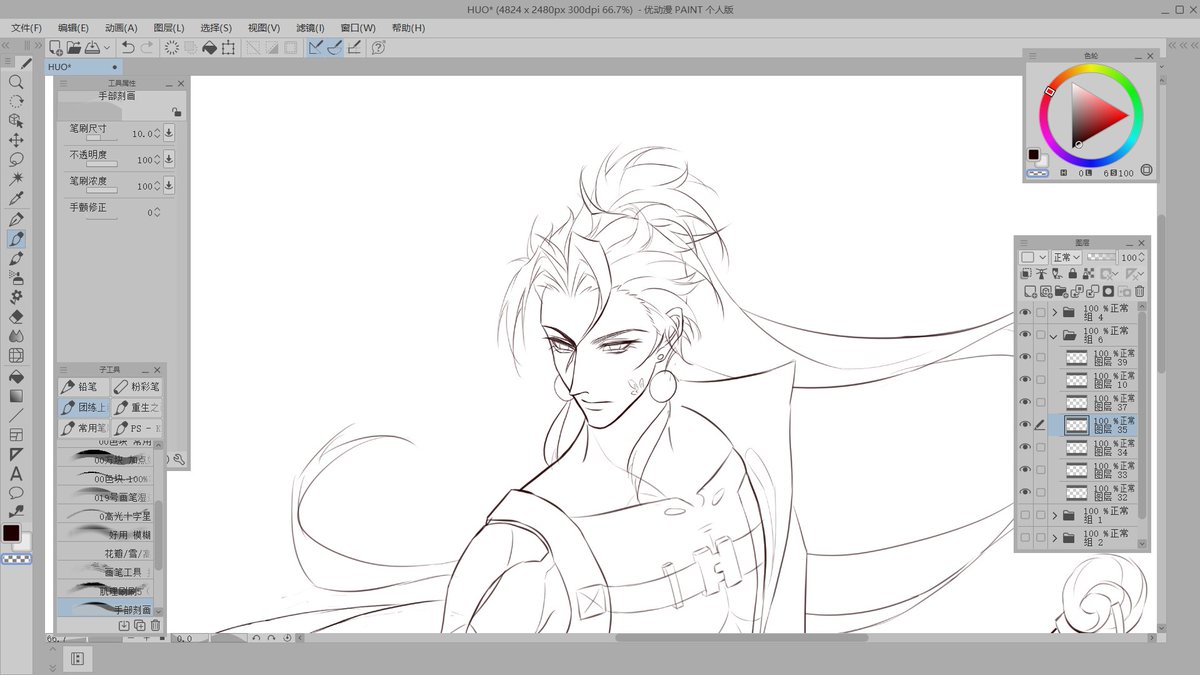Delete the sub tool with the trash icon
The width and height of the screenshot is (1200, 675).
[155, 625]
